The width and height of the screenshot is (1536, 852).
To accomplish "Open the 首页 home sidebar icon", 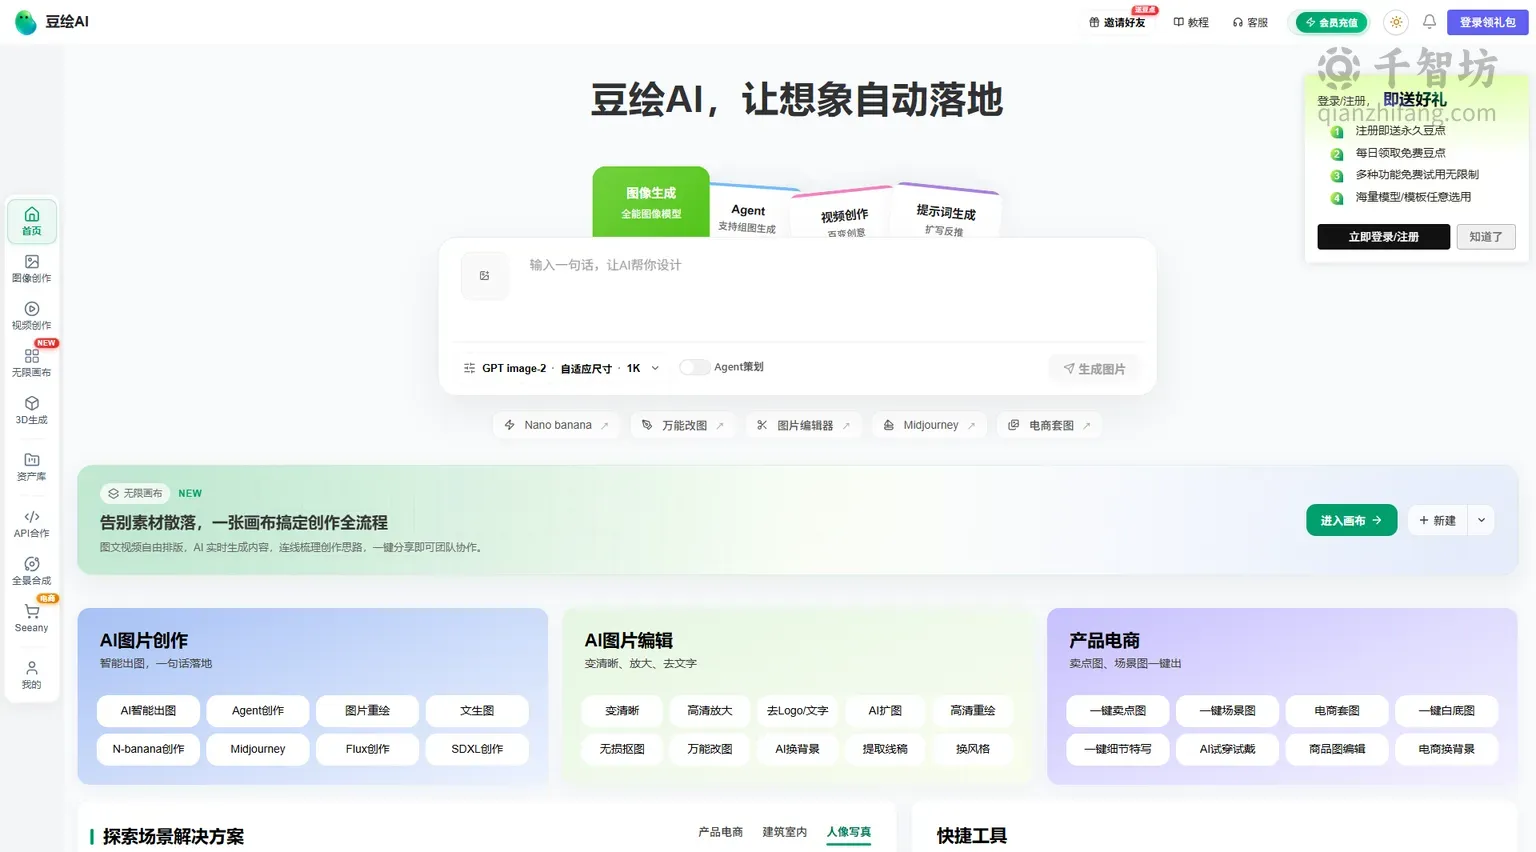I will click(x=32, y=221).
